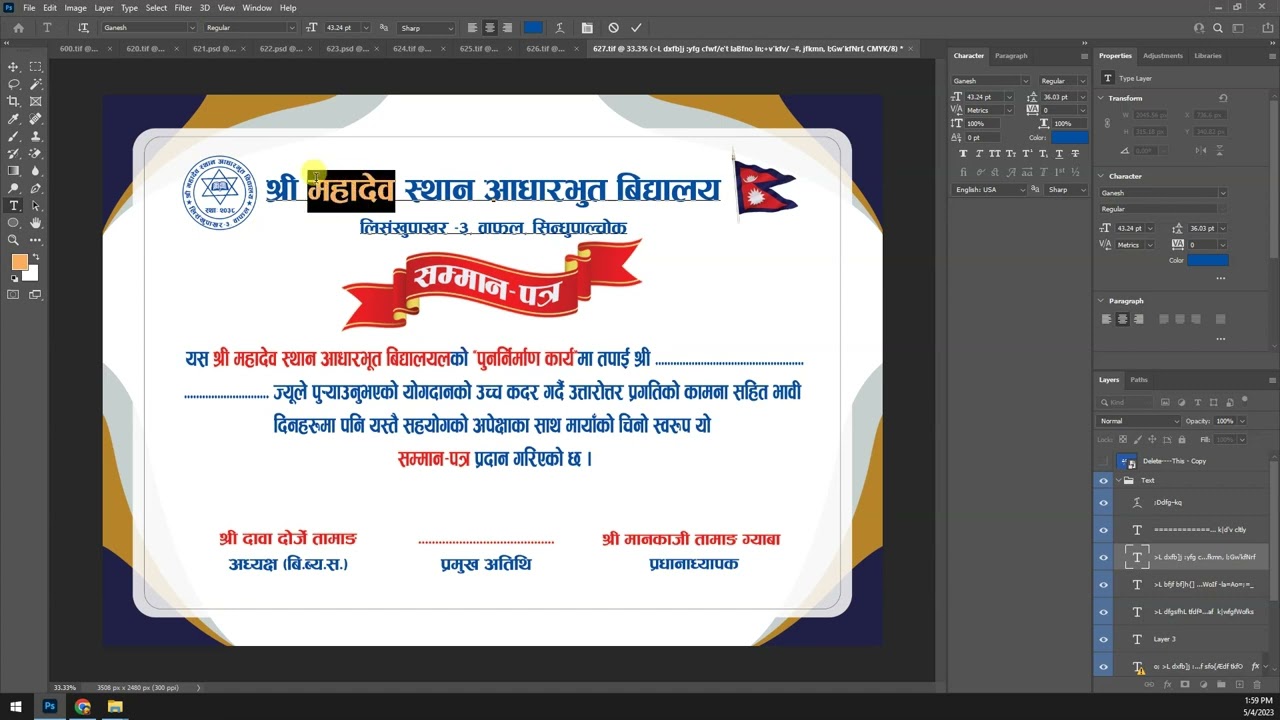Switch to the Paragraph tab
Screen dimensions: 1280x720
point(1011,56)
